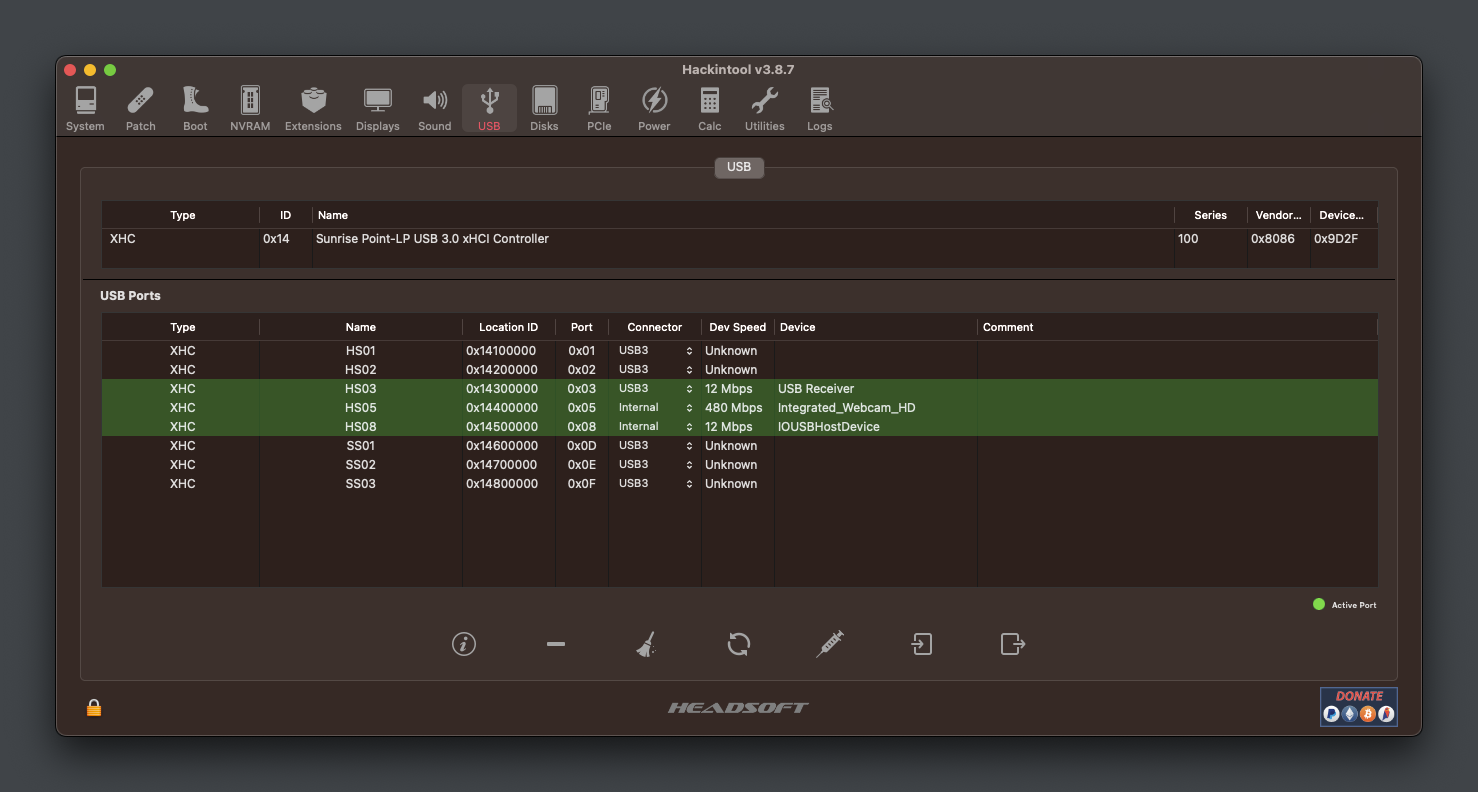Open Connector dropdown for HS02

655,370
